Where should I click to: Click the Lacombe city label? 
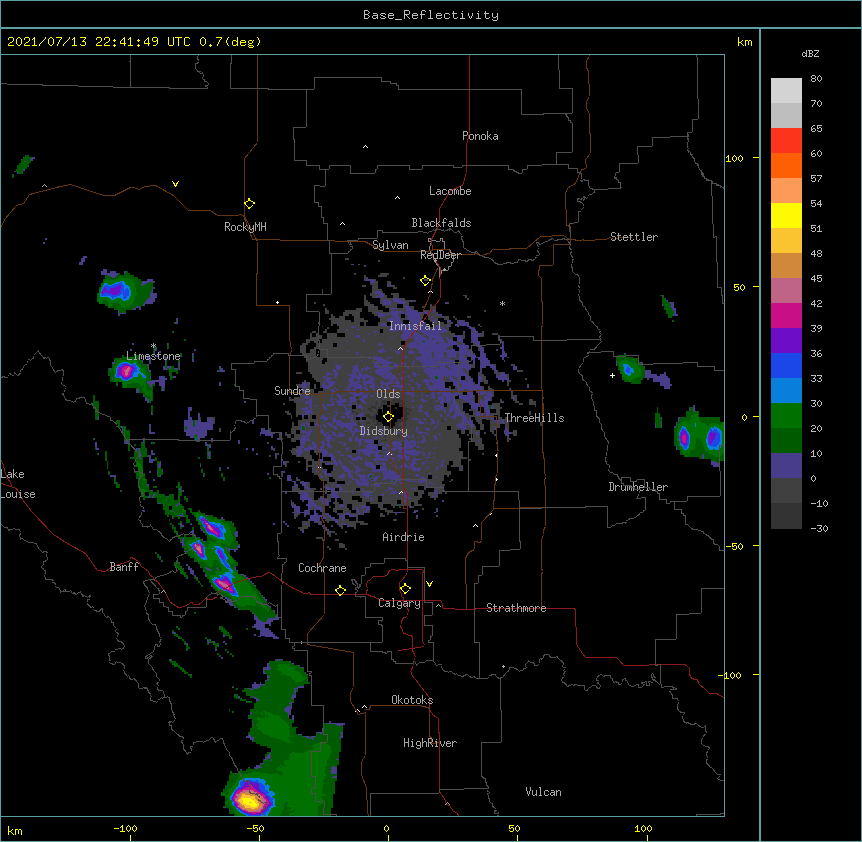pyautogui.click(x=450, y=191)
